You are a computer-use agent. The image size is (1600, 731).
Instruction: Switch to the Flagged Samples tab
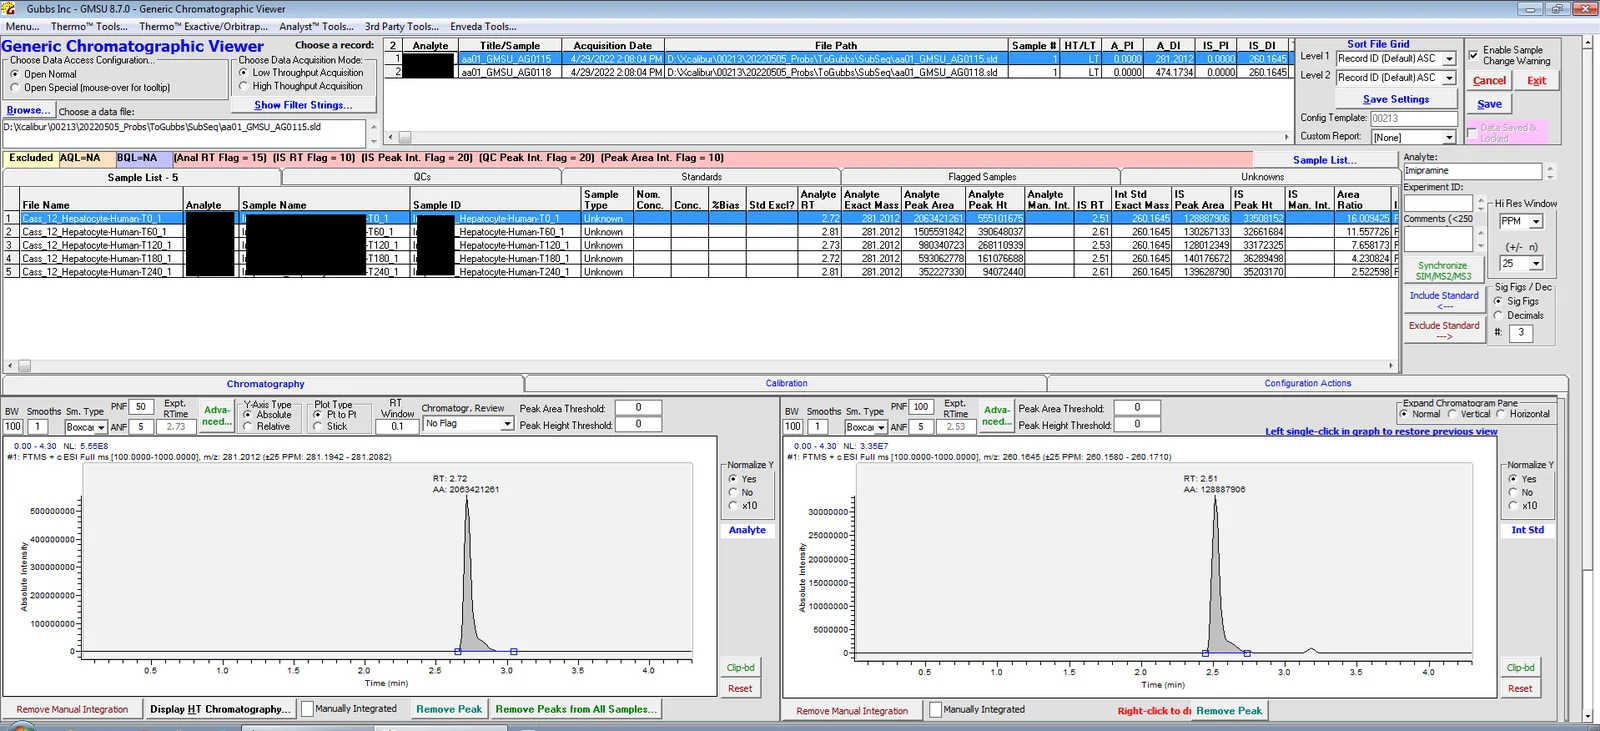coord(982,177)
